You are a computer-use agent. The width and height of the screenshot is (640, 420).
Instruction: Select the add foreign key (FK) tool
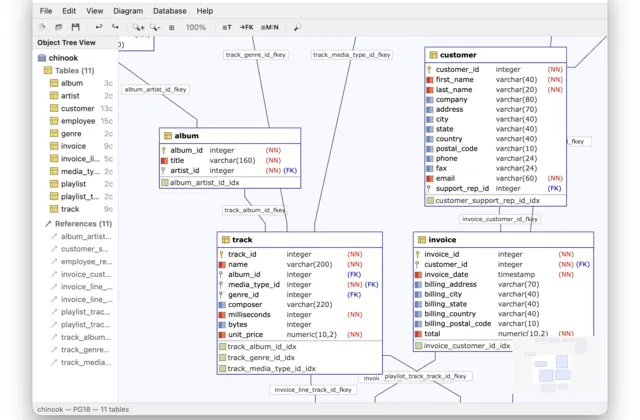247,27
